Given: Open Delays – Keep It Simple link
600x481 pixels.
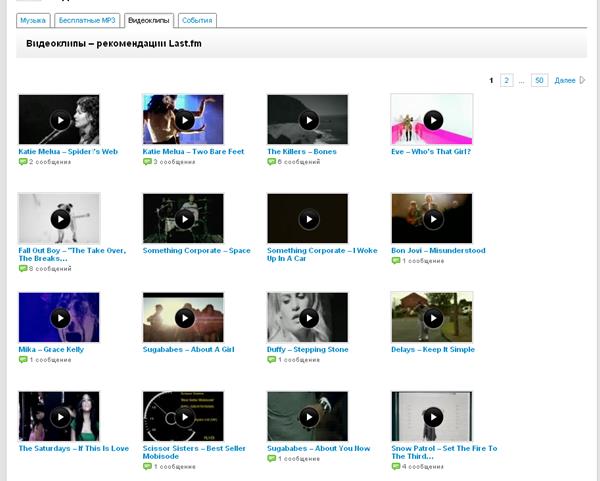Looking at the screenshot, I should point(432,350).
